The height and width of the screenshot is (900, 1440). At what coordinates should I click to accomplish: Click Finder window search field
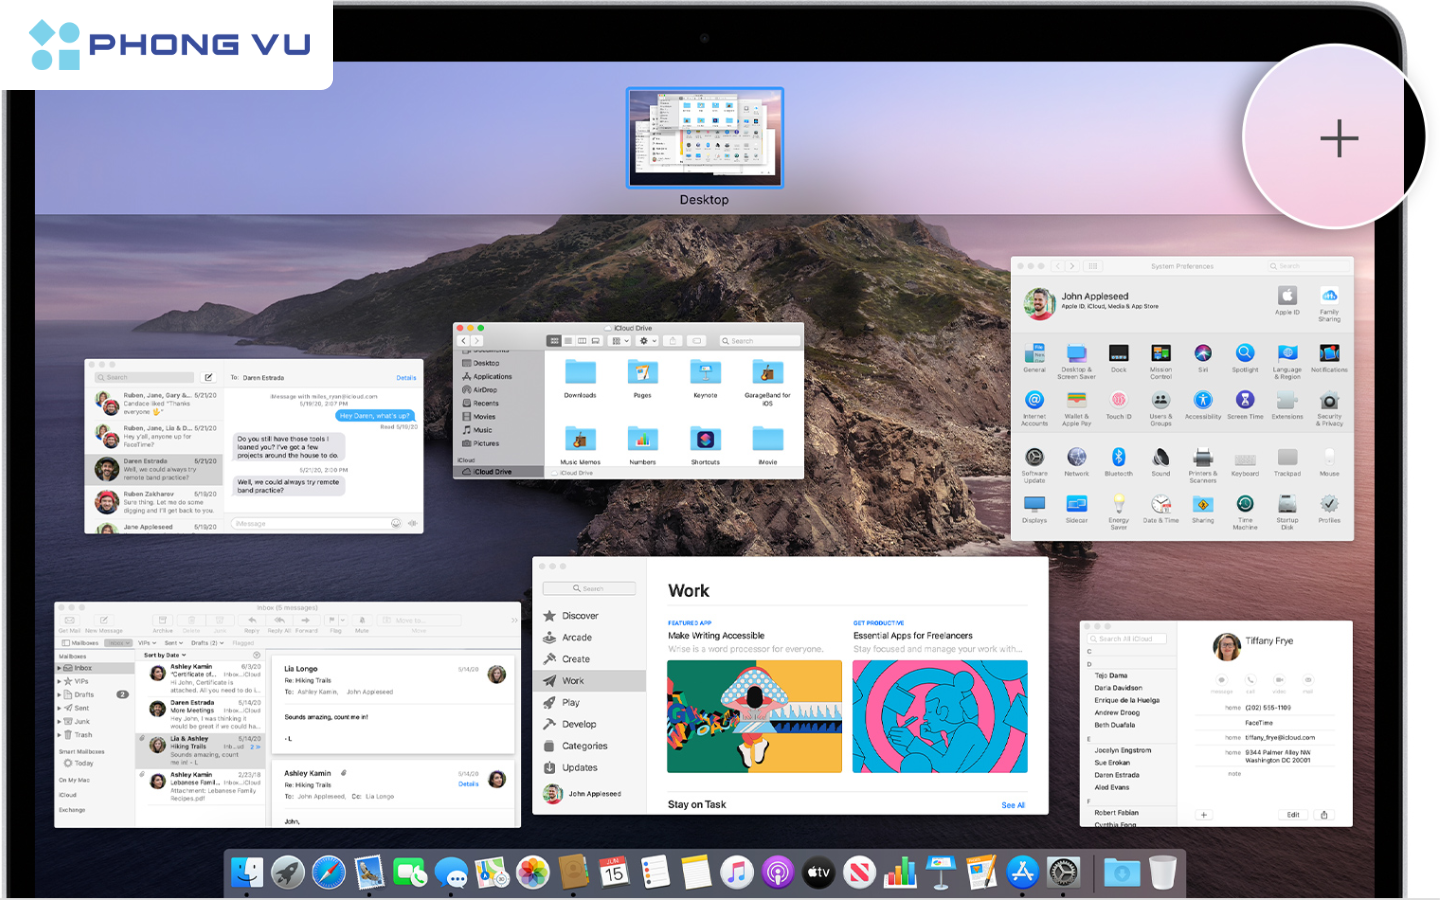pos(759,341)
